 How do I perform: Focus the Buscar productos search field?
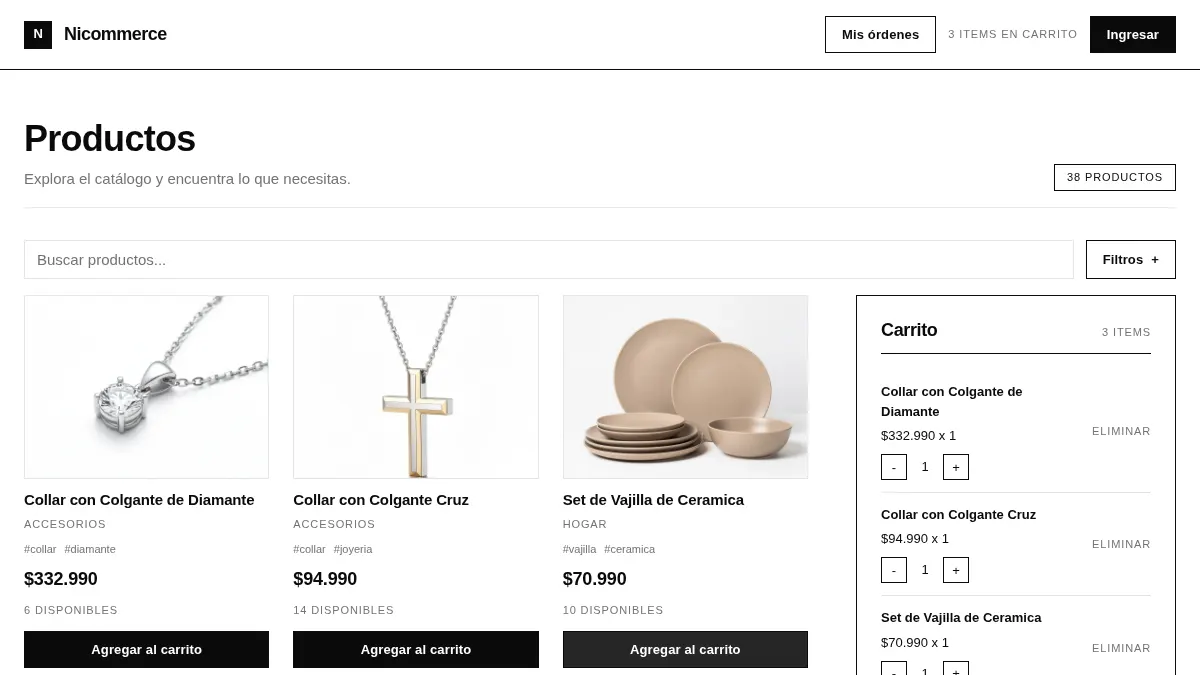pos(548,259)
